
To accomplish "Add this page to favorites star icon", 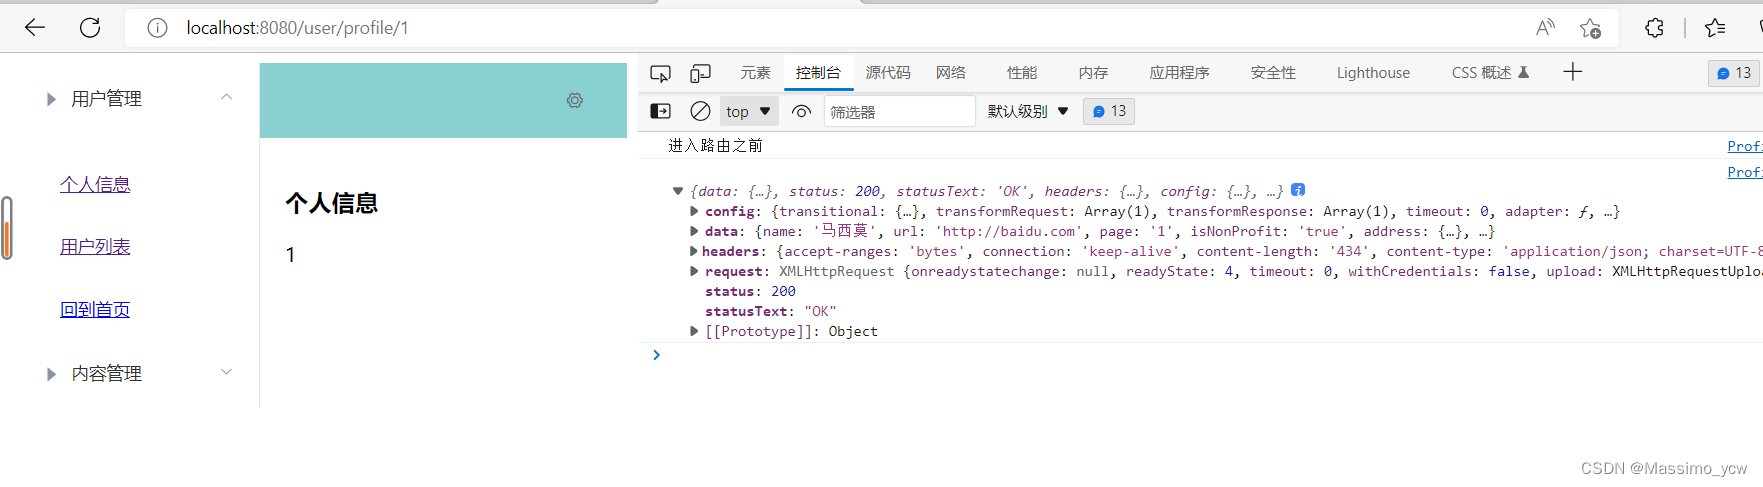I will [x=1590, y=28].
